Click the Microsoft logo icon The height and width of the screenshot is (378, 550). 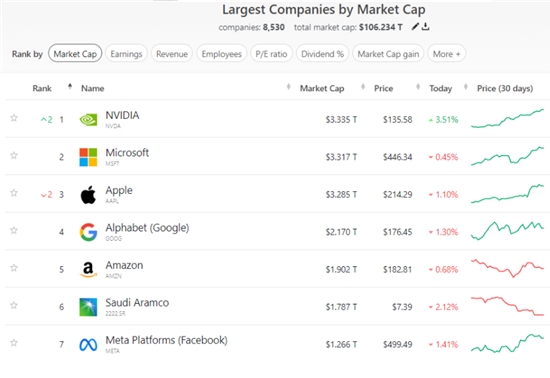coord(88,157)
